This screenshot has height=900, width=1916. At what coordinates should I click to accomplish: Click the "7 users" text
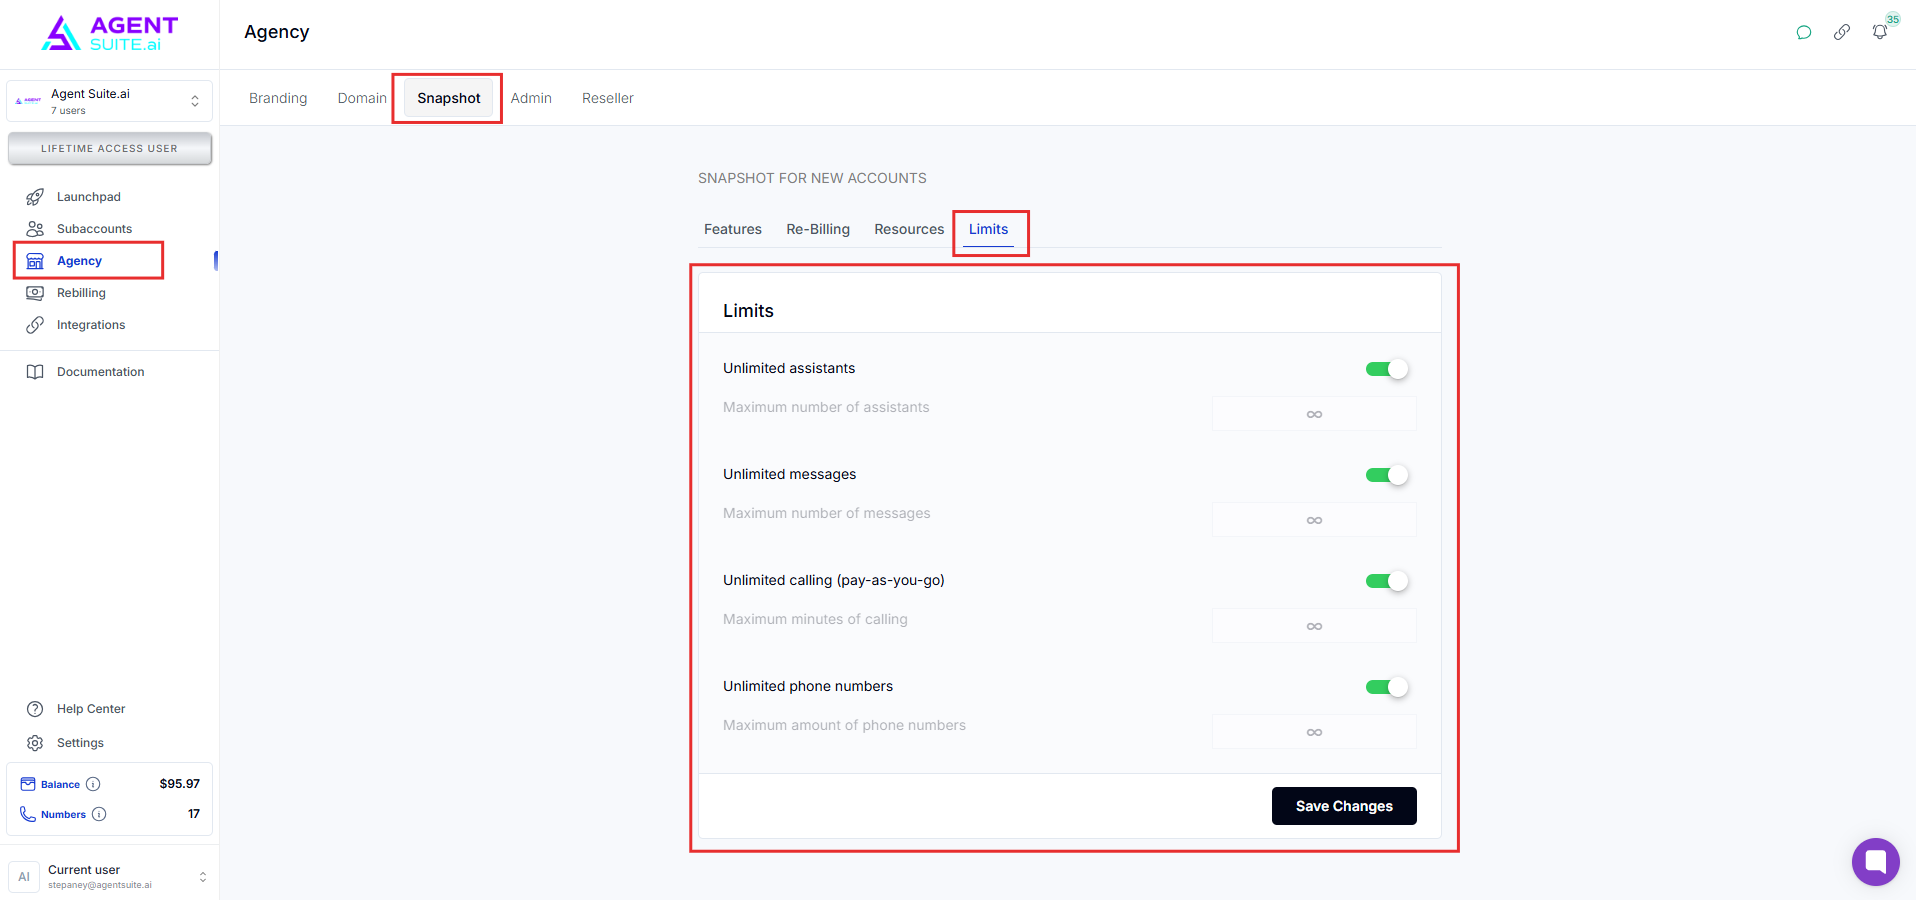click(x=68, y=111)
